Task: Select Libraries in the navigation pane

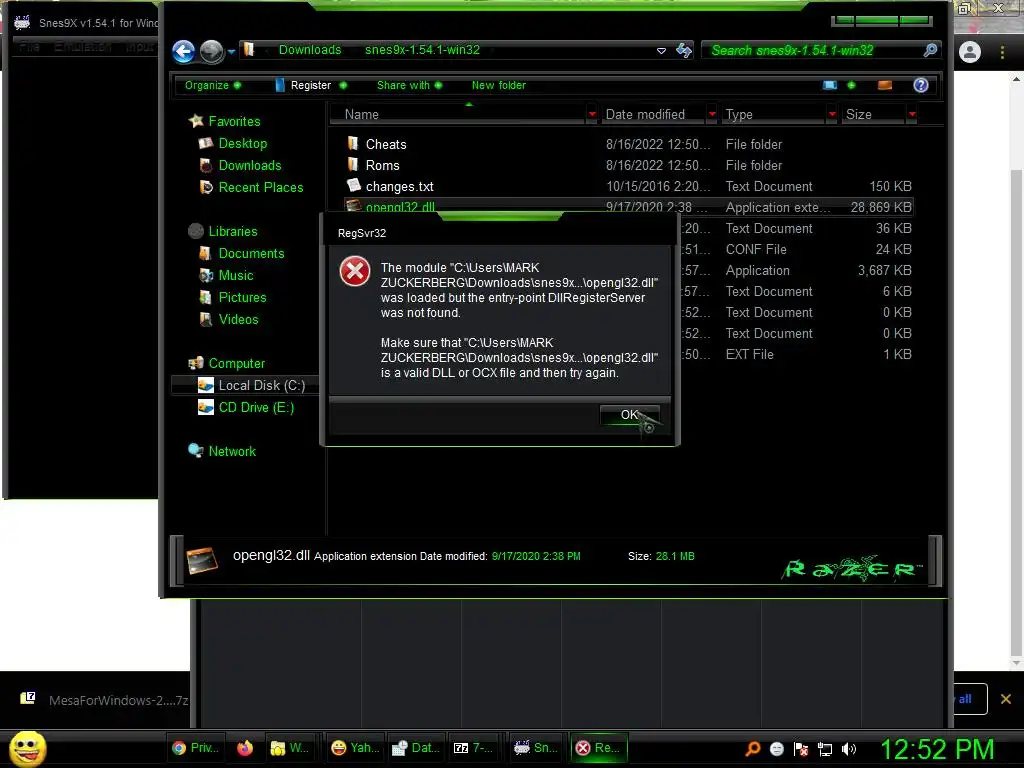Action: click(x=232, y=231)
